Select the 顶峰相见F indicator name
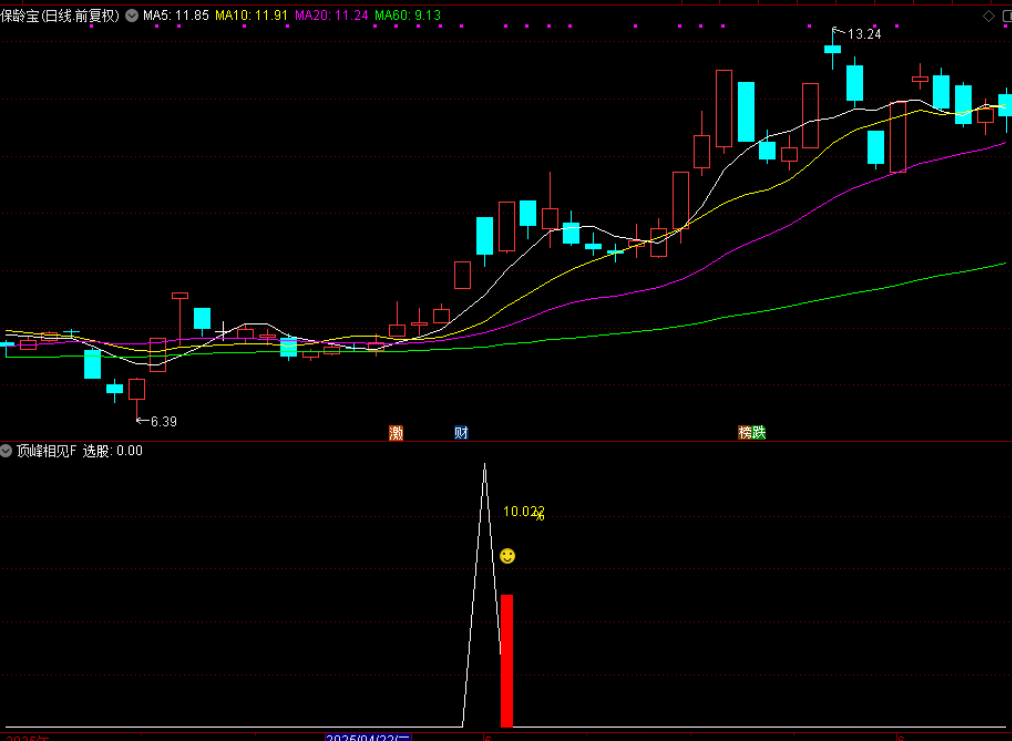 tap(46, 451)
